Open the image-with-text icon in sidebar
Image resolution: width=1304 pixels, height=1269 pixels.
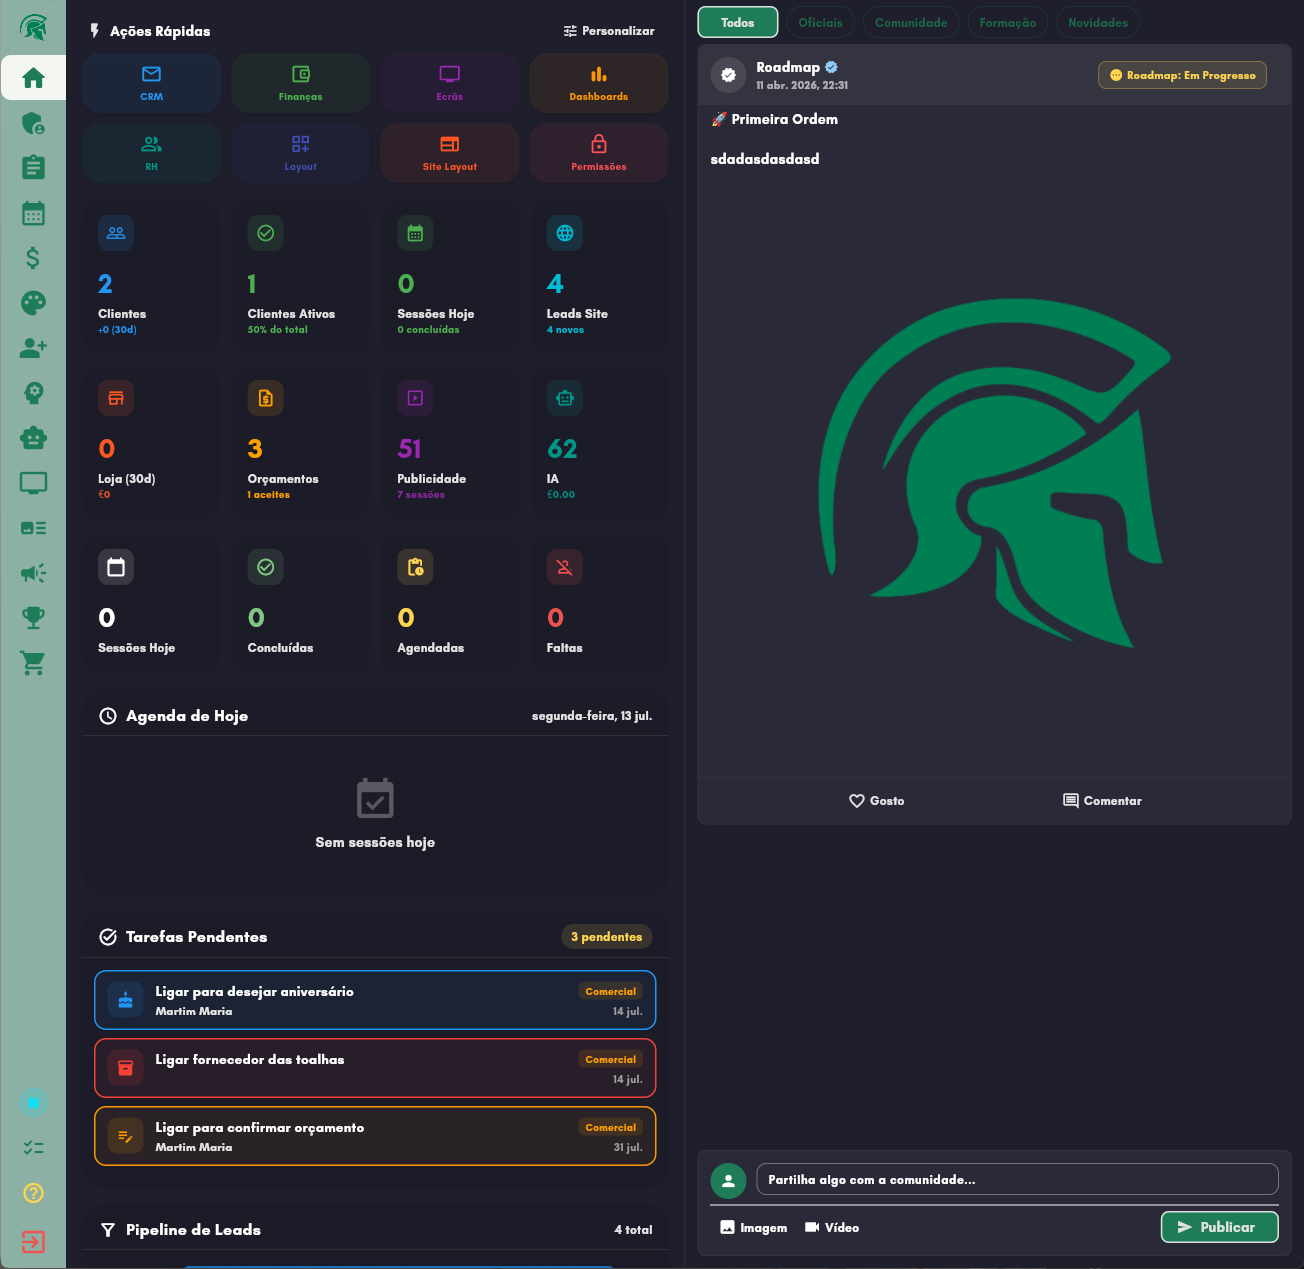pyautogui.click(x=33, y=528)
